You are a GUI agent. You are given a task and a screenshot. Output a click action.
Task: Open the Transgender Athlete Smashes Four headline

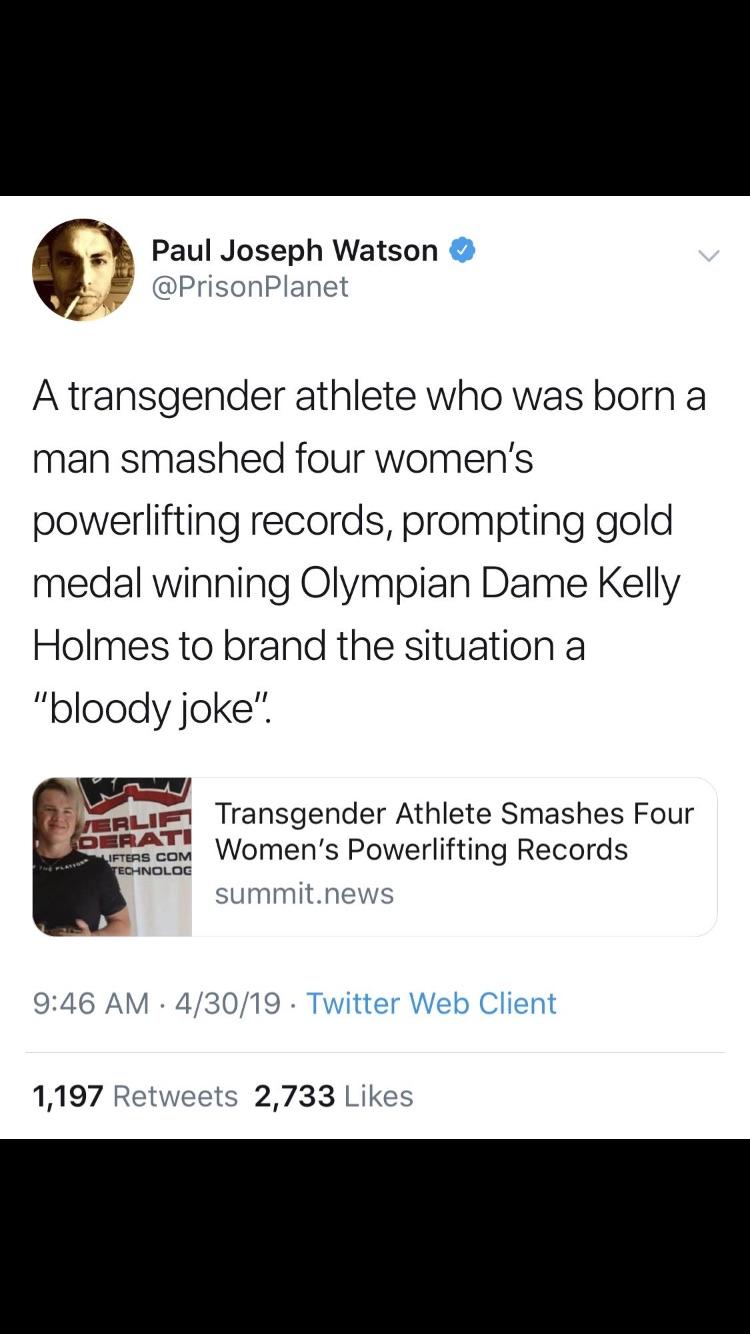(454, 814)
